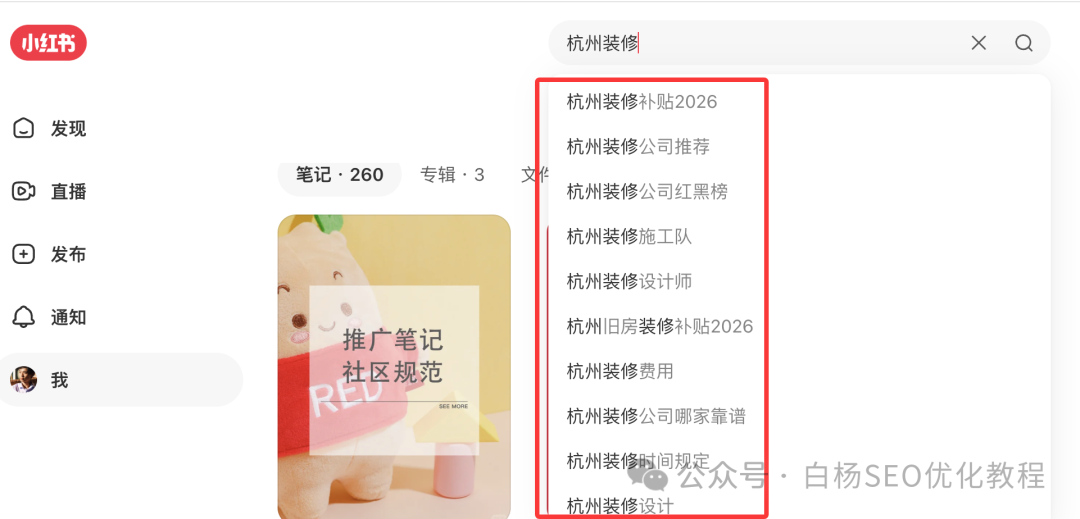Open 推广笔记社区规范 note thumbnail

point(394,367)
